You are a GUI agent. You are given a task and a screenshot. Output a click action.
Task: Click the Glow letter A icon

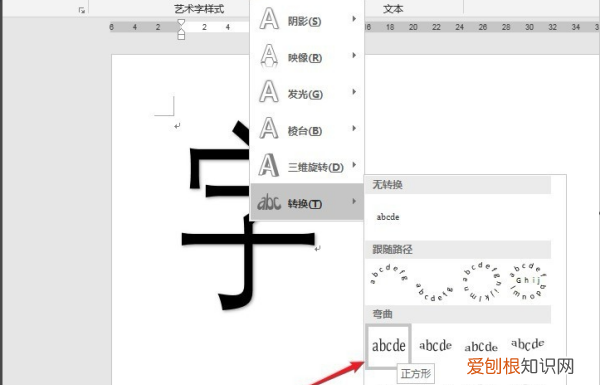[x=269, y=92]
